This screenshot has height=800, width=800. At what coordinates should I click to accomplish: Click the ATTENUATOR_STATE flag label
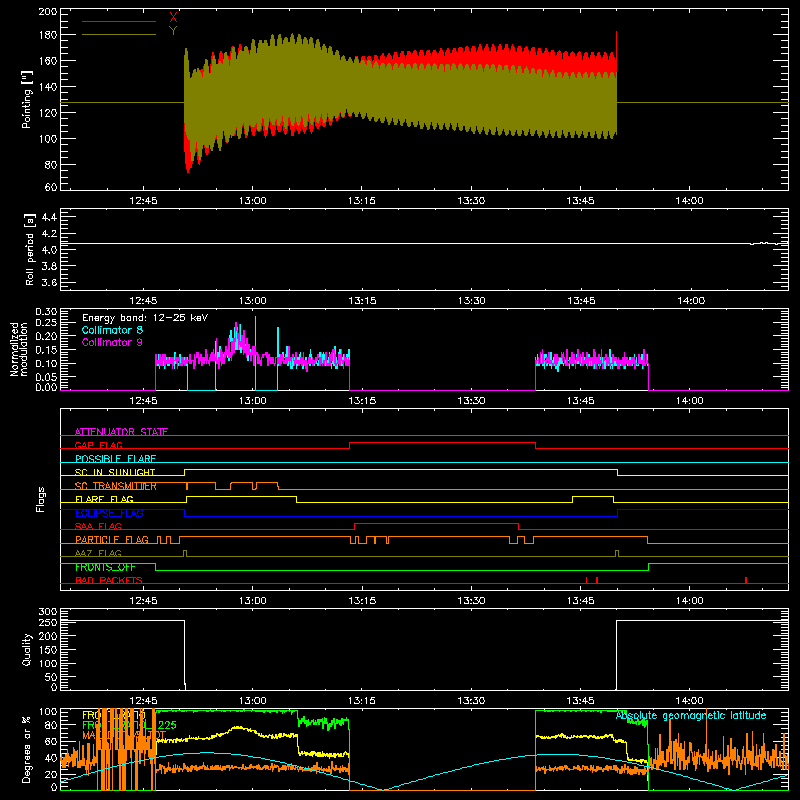(121, 432)
